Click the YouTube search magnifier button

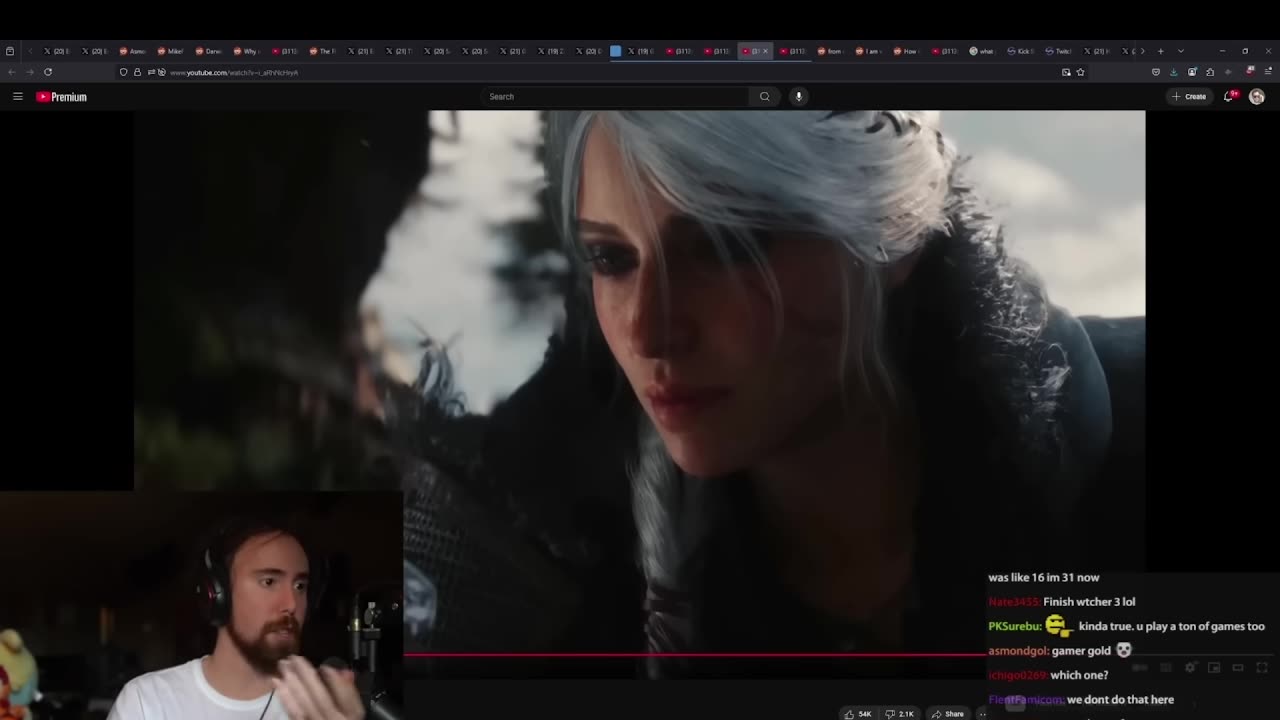point(765,96)
